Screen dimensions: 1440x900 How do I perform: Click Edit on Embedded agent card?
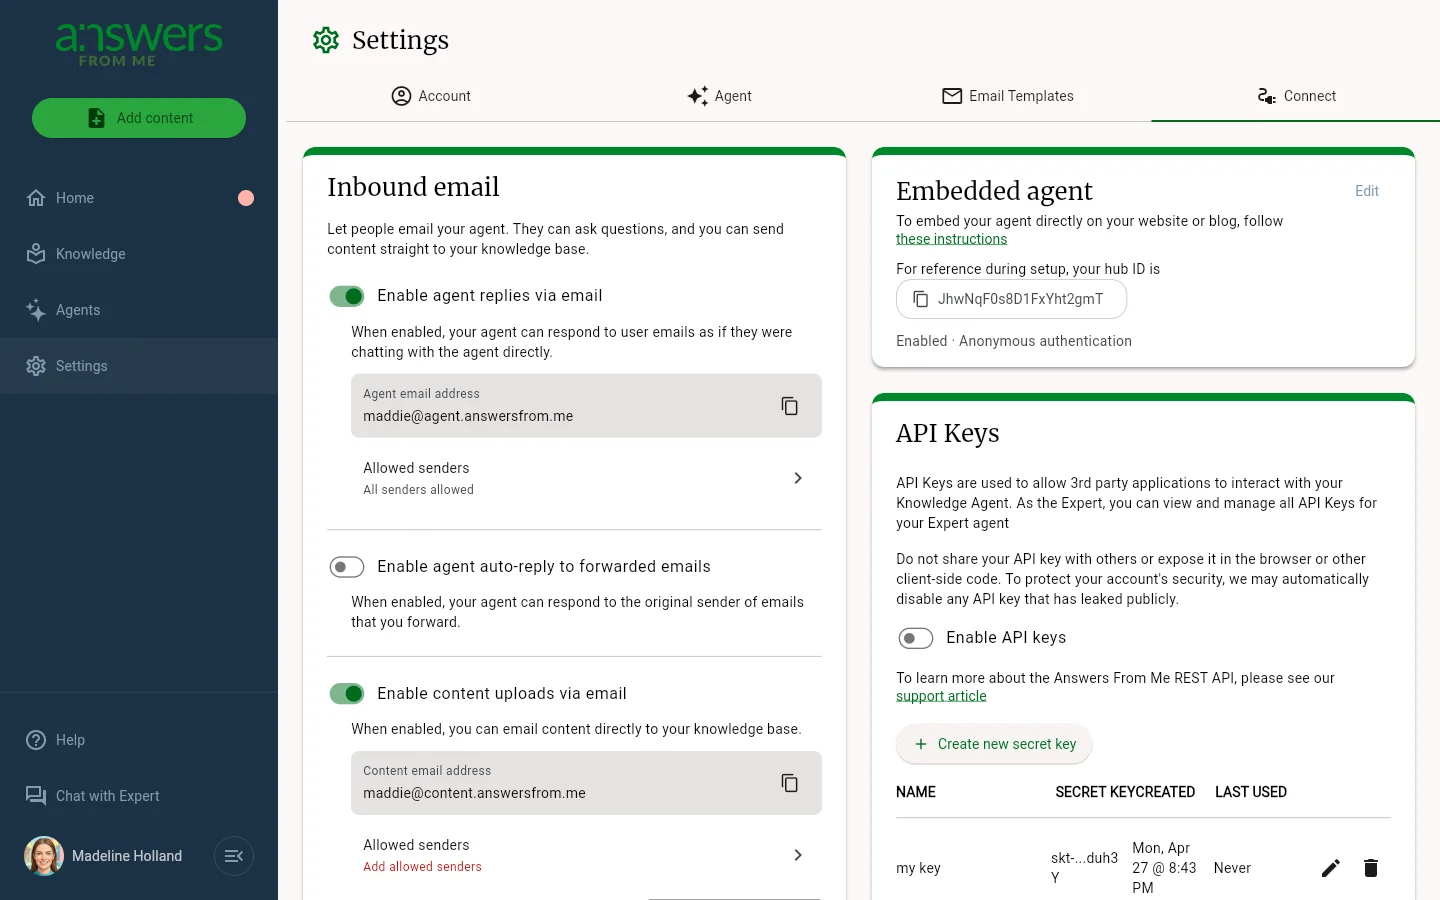(1367, 191)
